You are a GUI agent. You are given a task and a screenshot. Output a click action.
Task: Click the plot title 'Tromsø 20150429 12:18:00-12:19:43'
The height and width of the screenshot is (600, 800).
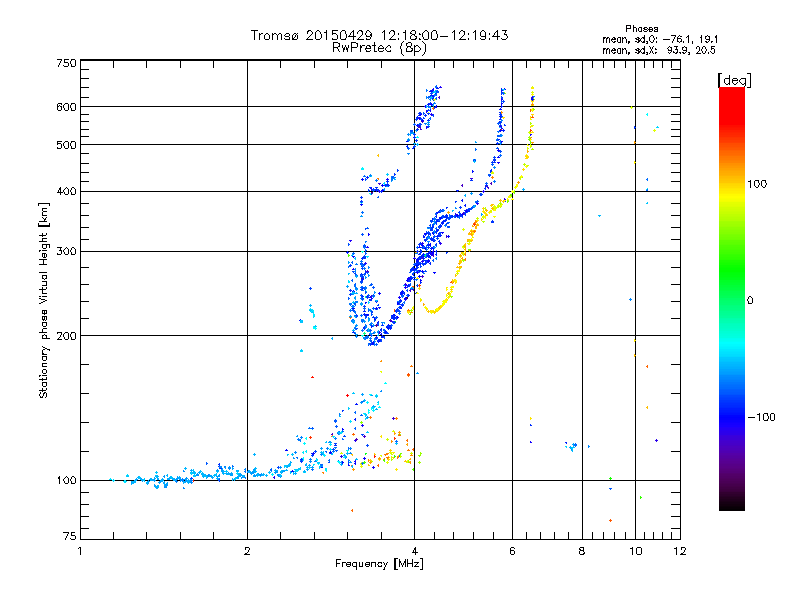[379, 35]
